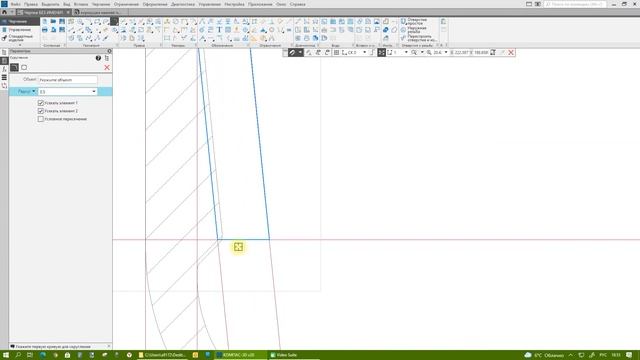Select the Стандартные изделия toolbar set
This screenshot has width=640, height=360.
[17, 38]
